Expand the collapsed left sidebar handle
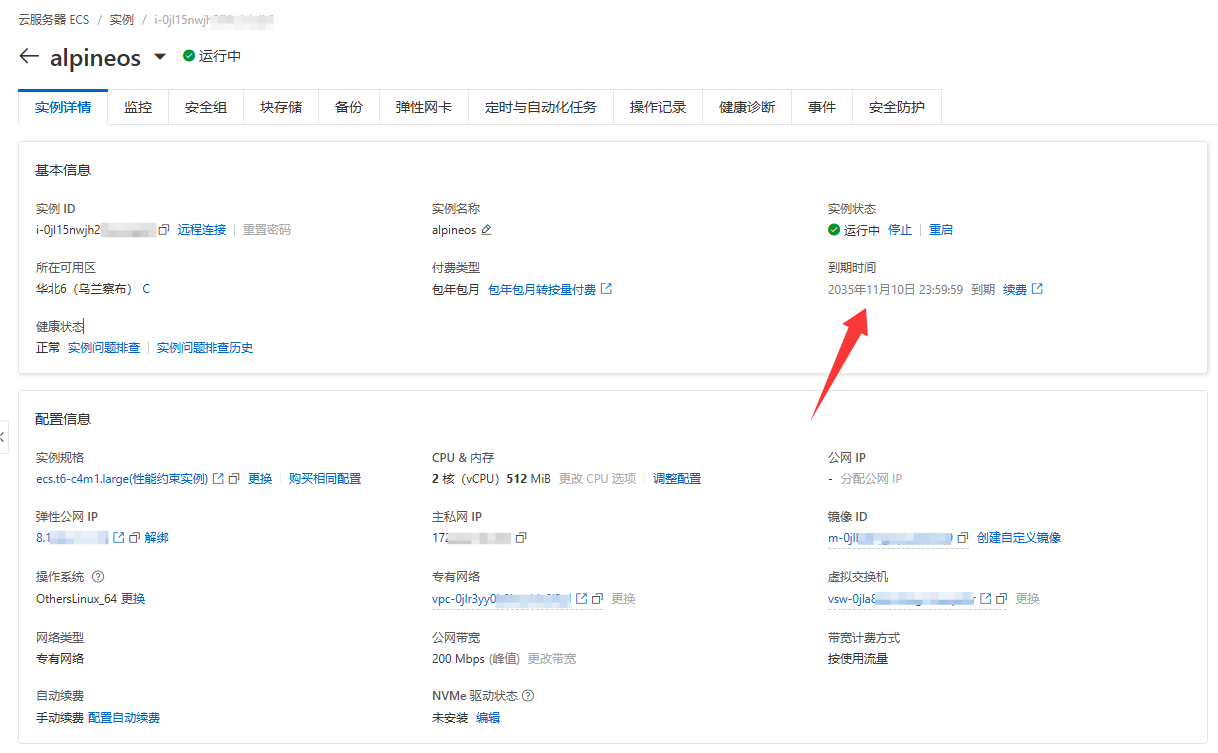Image resolution: width=1218 pixels, height=753 pixels. coord(3,437)
